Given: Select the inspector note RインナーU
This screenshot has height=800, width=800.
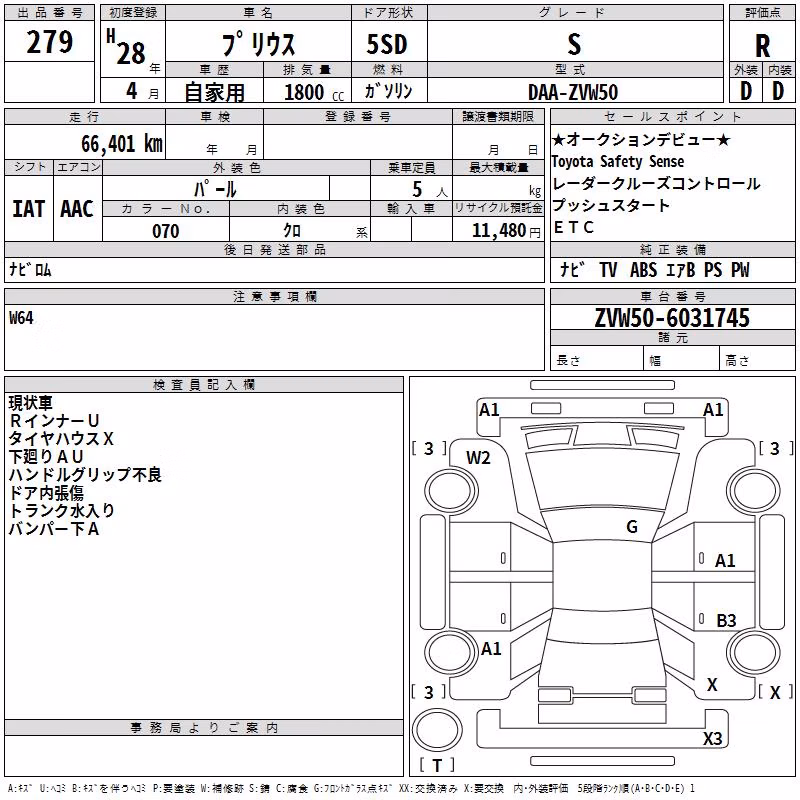Looking at the screenshot, I should [x=54, y=421].
